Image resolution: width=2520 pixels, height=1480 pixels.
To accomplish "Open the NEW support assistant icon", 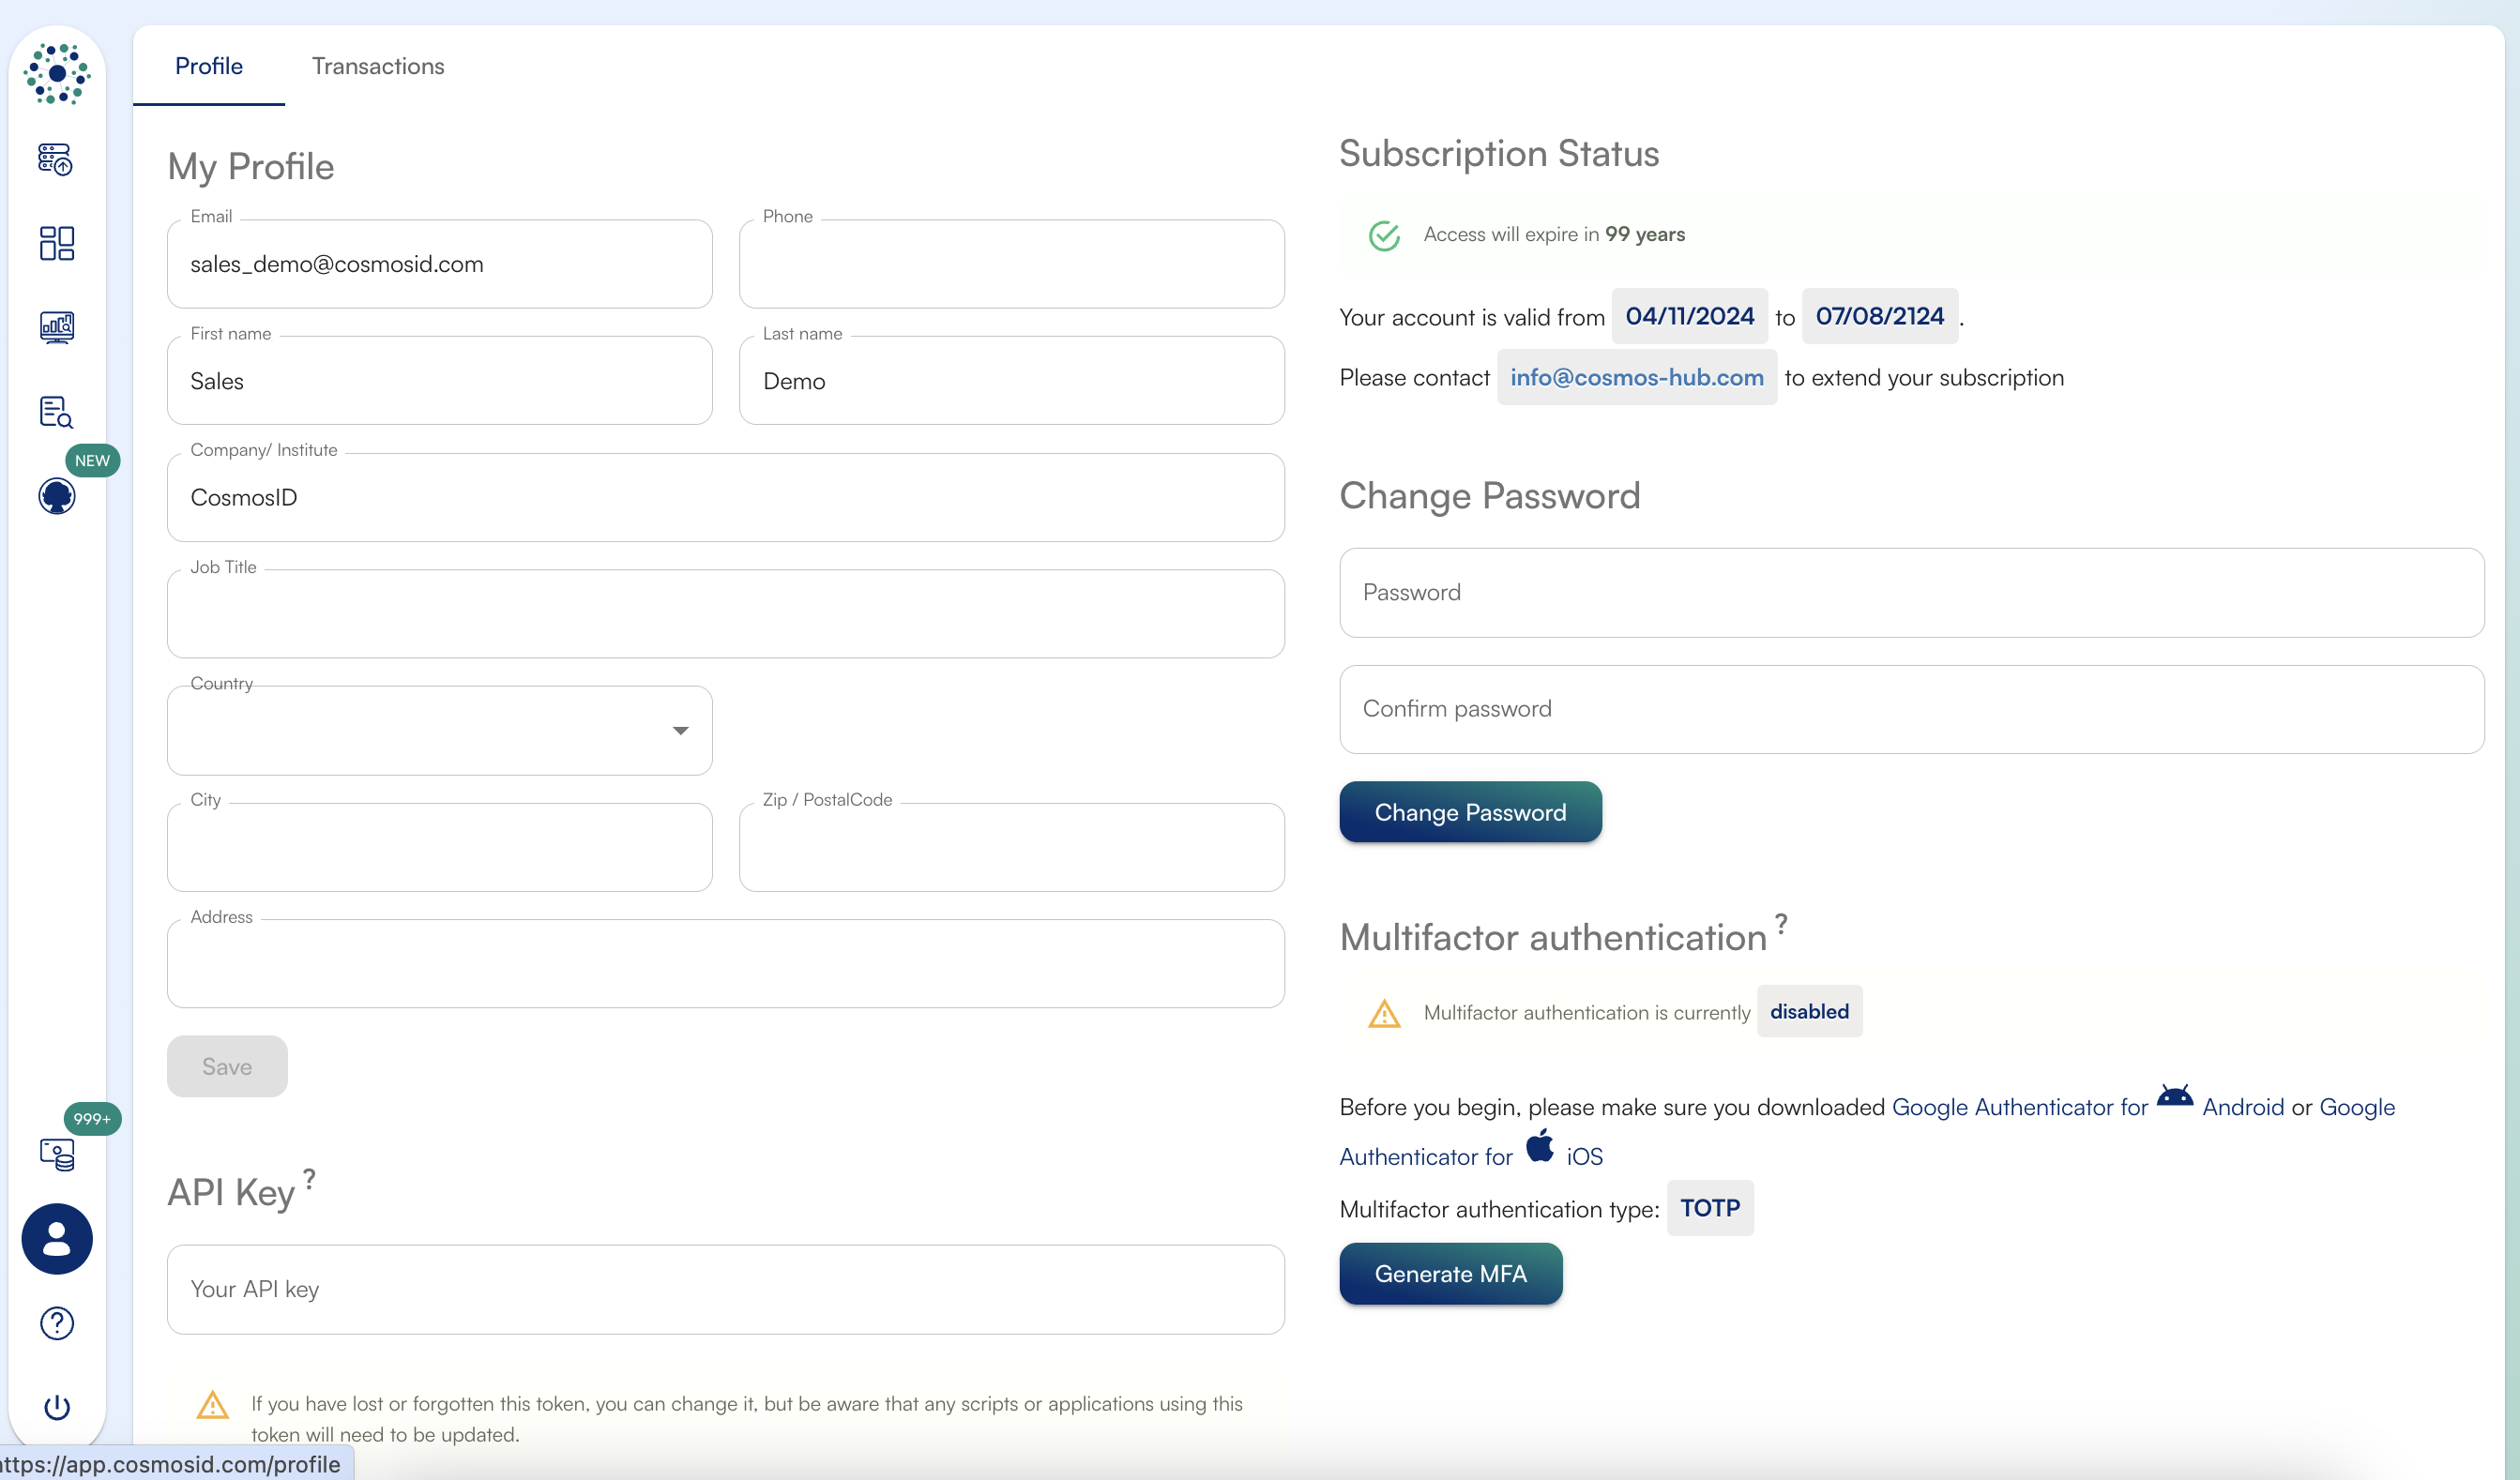I will tap(57, 495).
